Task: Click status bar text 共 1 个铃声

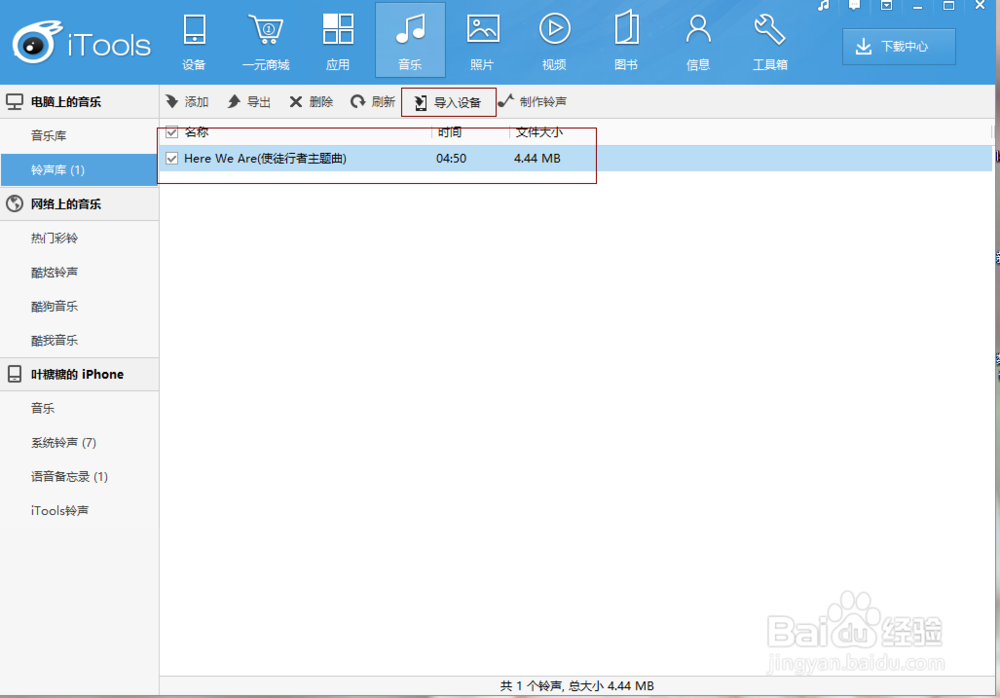Action: (x=531, y=686)
